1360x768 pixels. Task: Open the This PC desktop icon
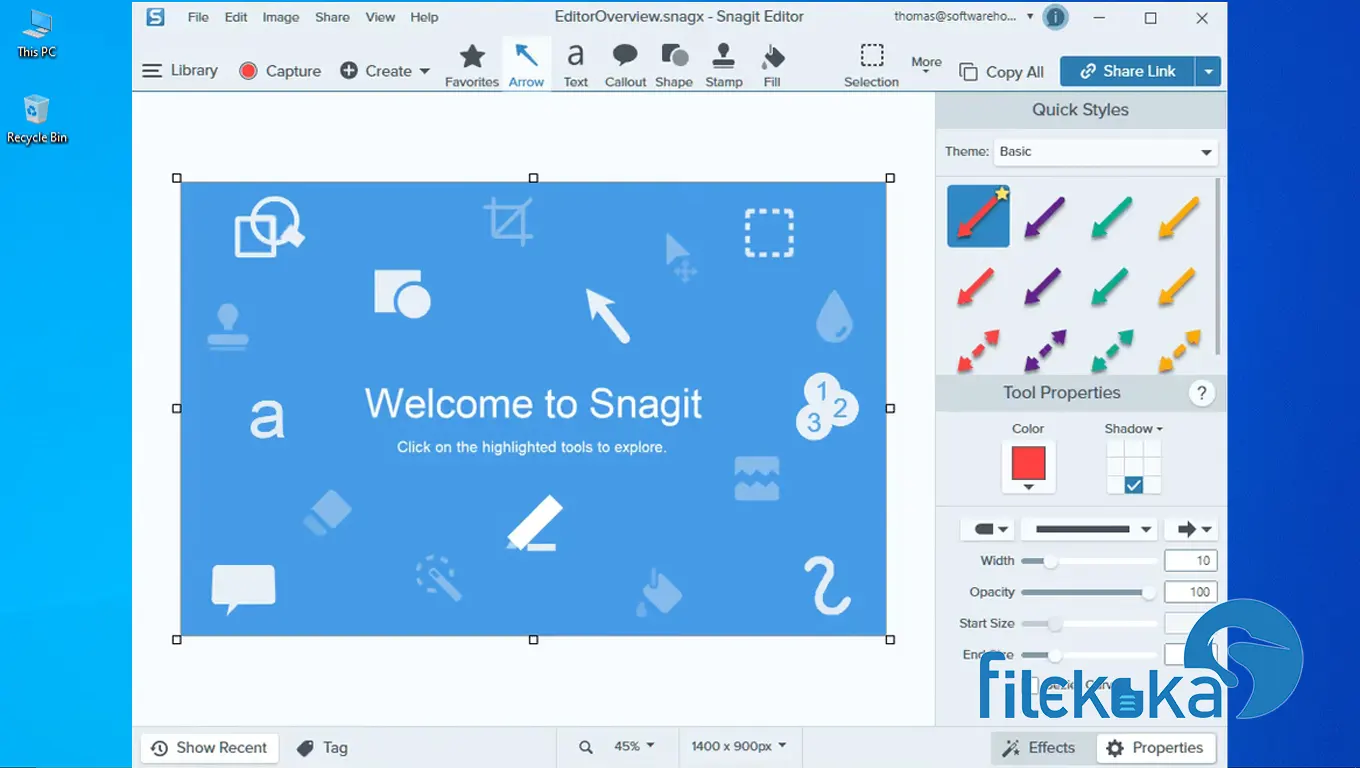tap(36, 33)
